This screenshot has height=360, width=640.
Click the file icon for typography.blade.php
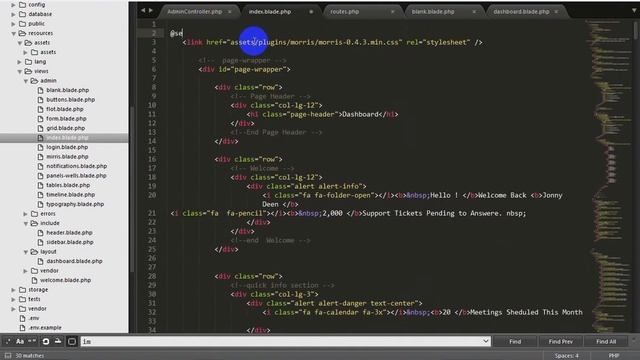(40, 204)
